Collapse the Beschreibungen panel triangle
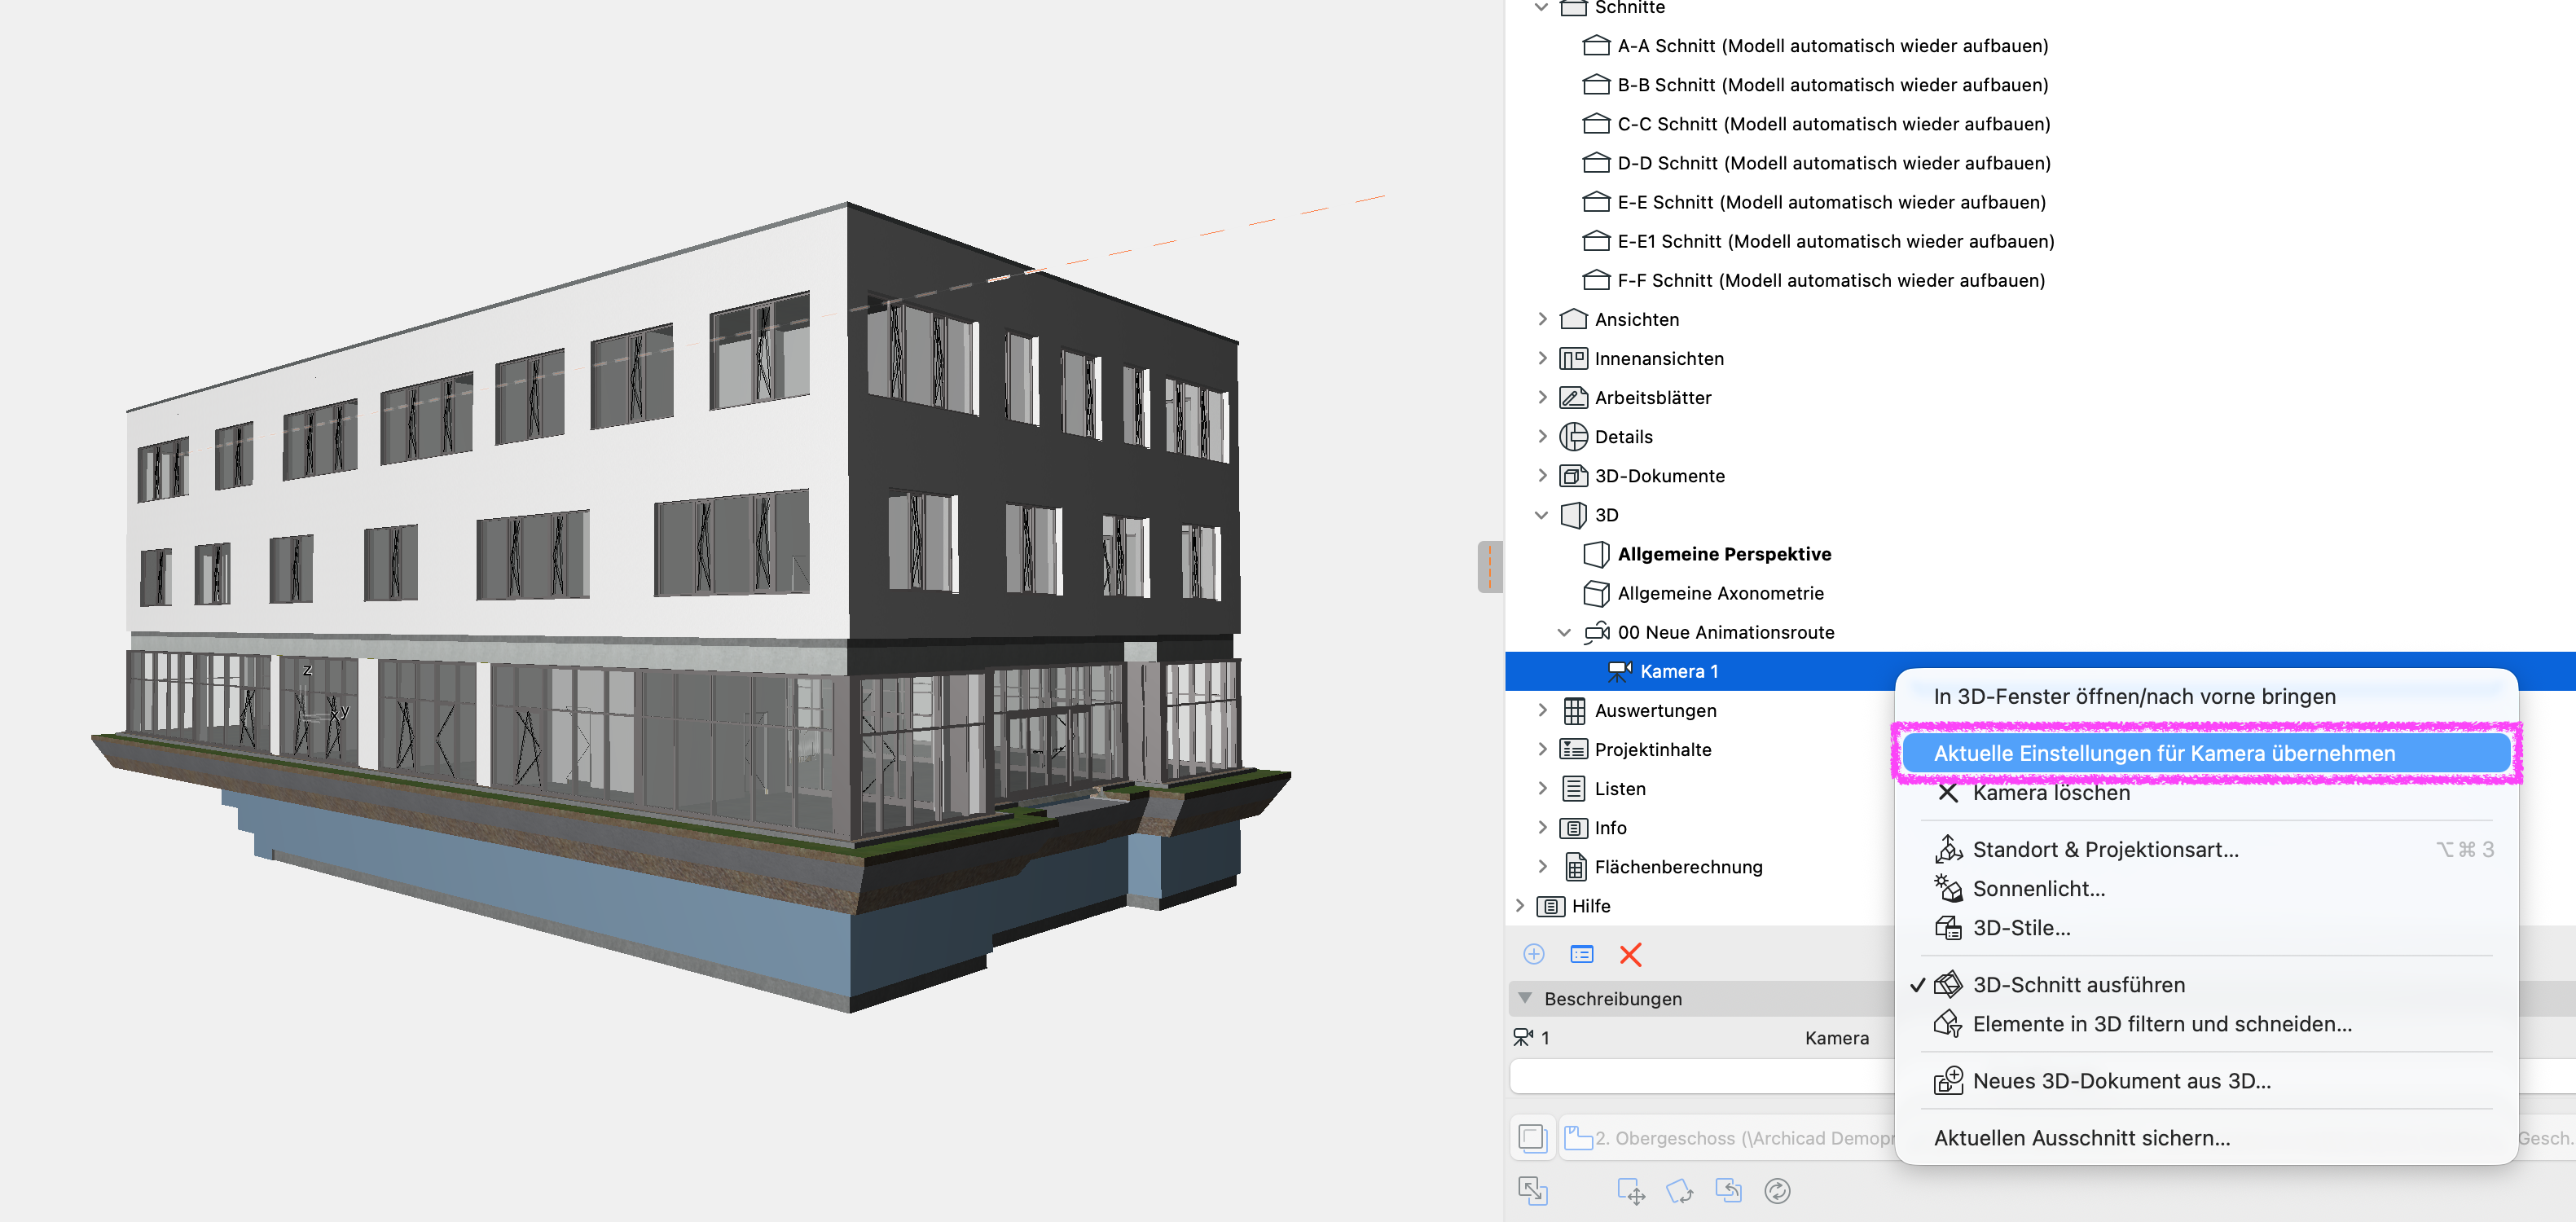This screenshot has width=2576, height=1222. 1524,997
